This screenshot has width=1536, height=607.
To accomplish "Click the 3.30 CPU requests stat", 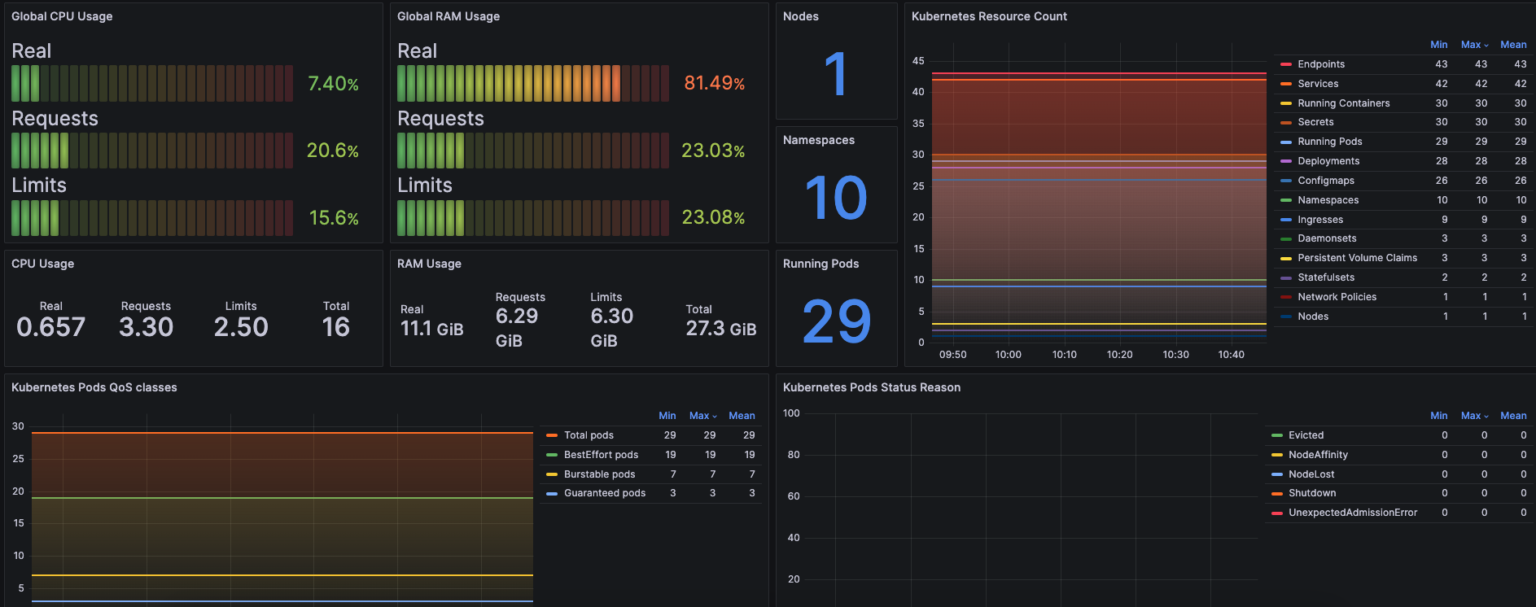I will click(x=146, y=327).
